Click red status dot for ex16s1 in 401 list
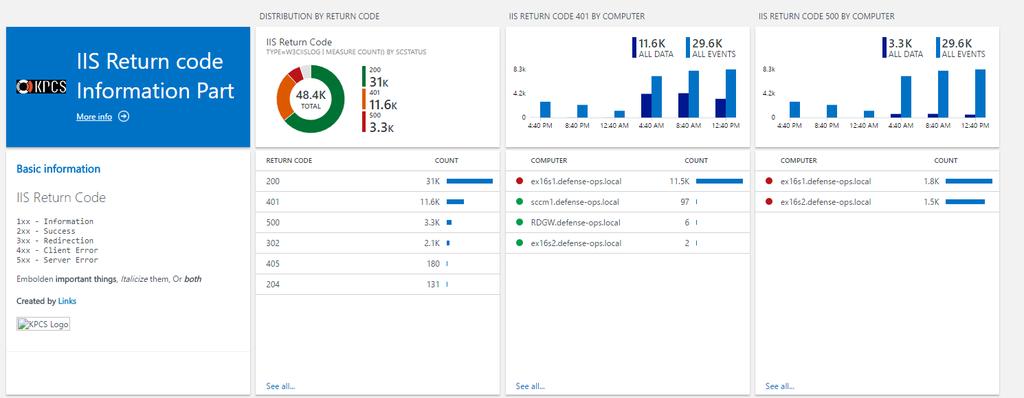 coord(519,181)
